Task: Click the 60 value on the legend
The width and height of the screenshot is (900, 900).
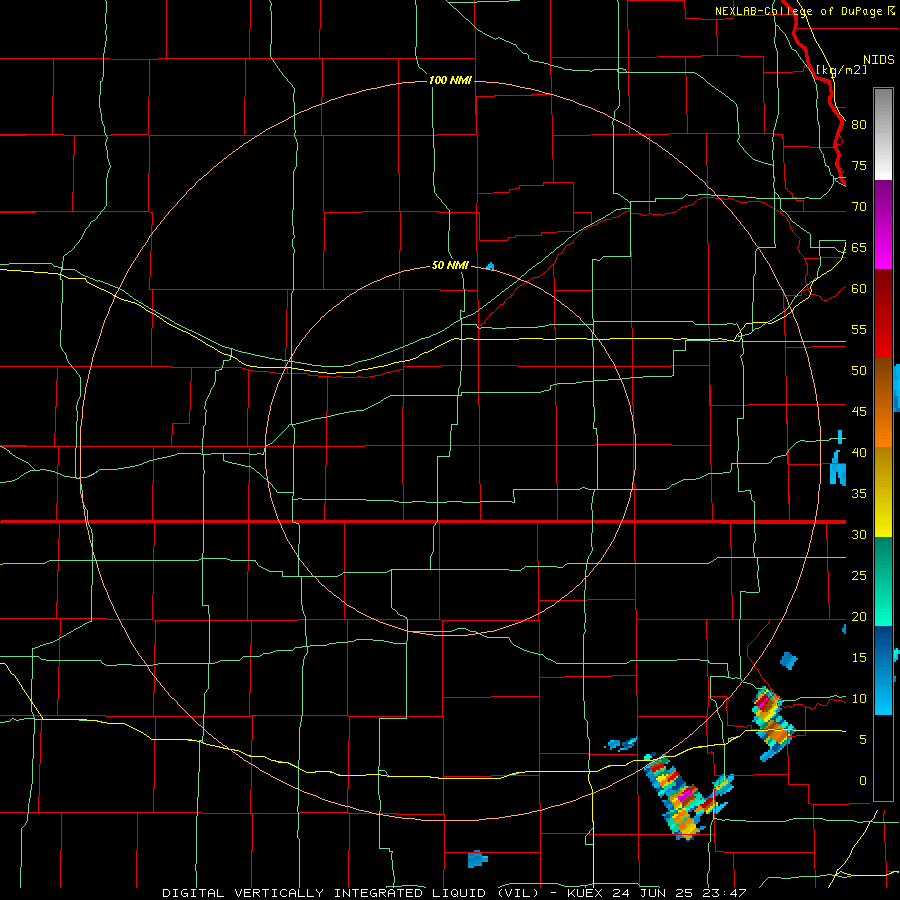Action: click(x=859, y=289)
